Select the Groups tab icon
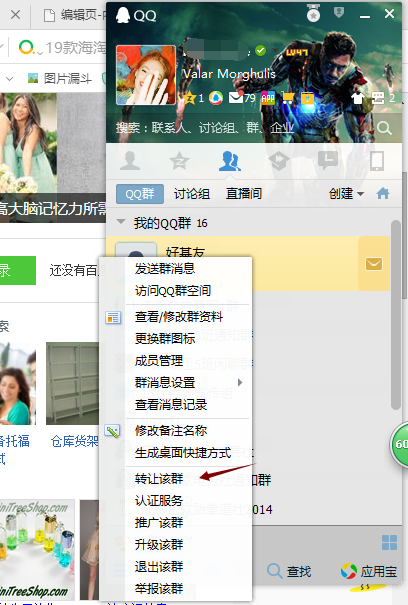This screenshot has width=408, height=605. [x=230, y=161]
